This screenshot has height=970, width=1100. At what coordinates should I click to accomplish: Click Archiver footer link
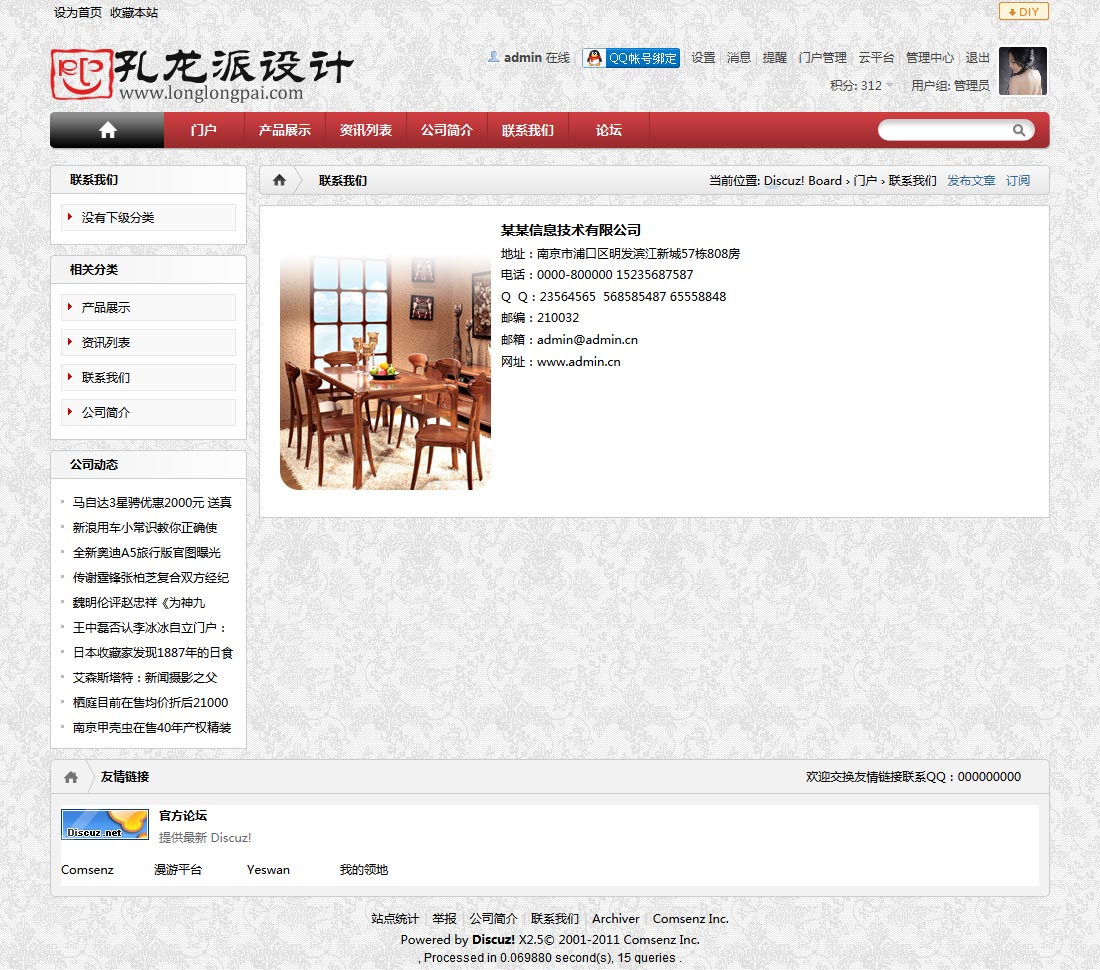coord(616,919)
